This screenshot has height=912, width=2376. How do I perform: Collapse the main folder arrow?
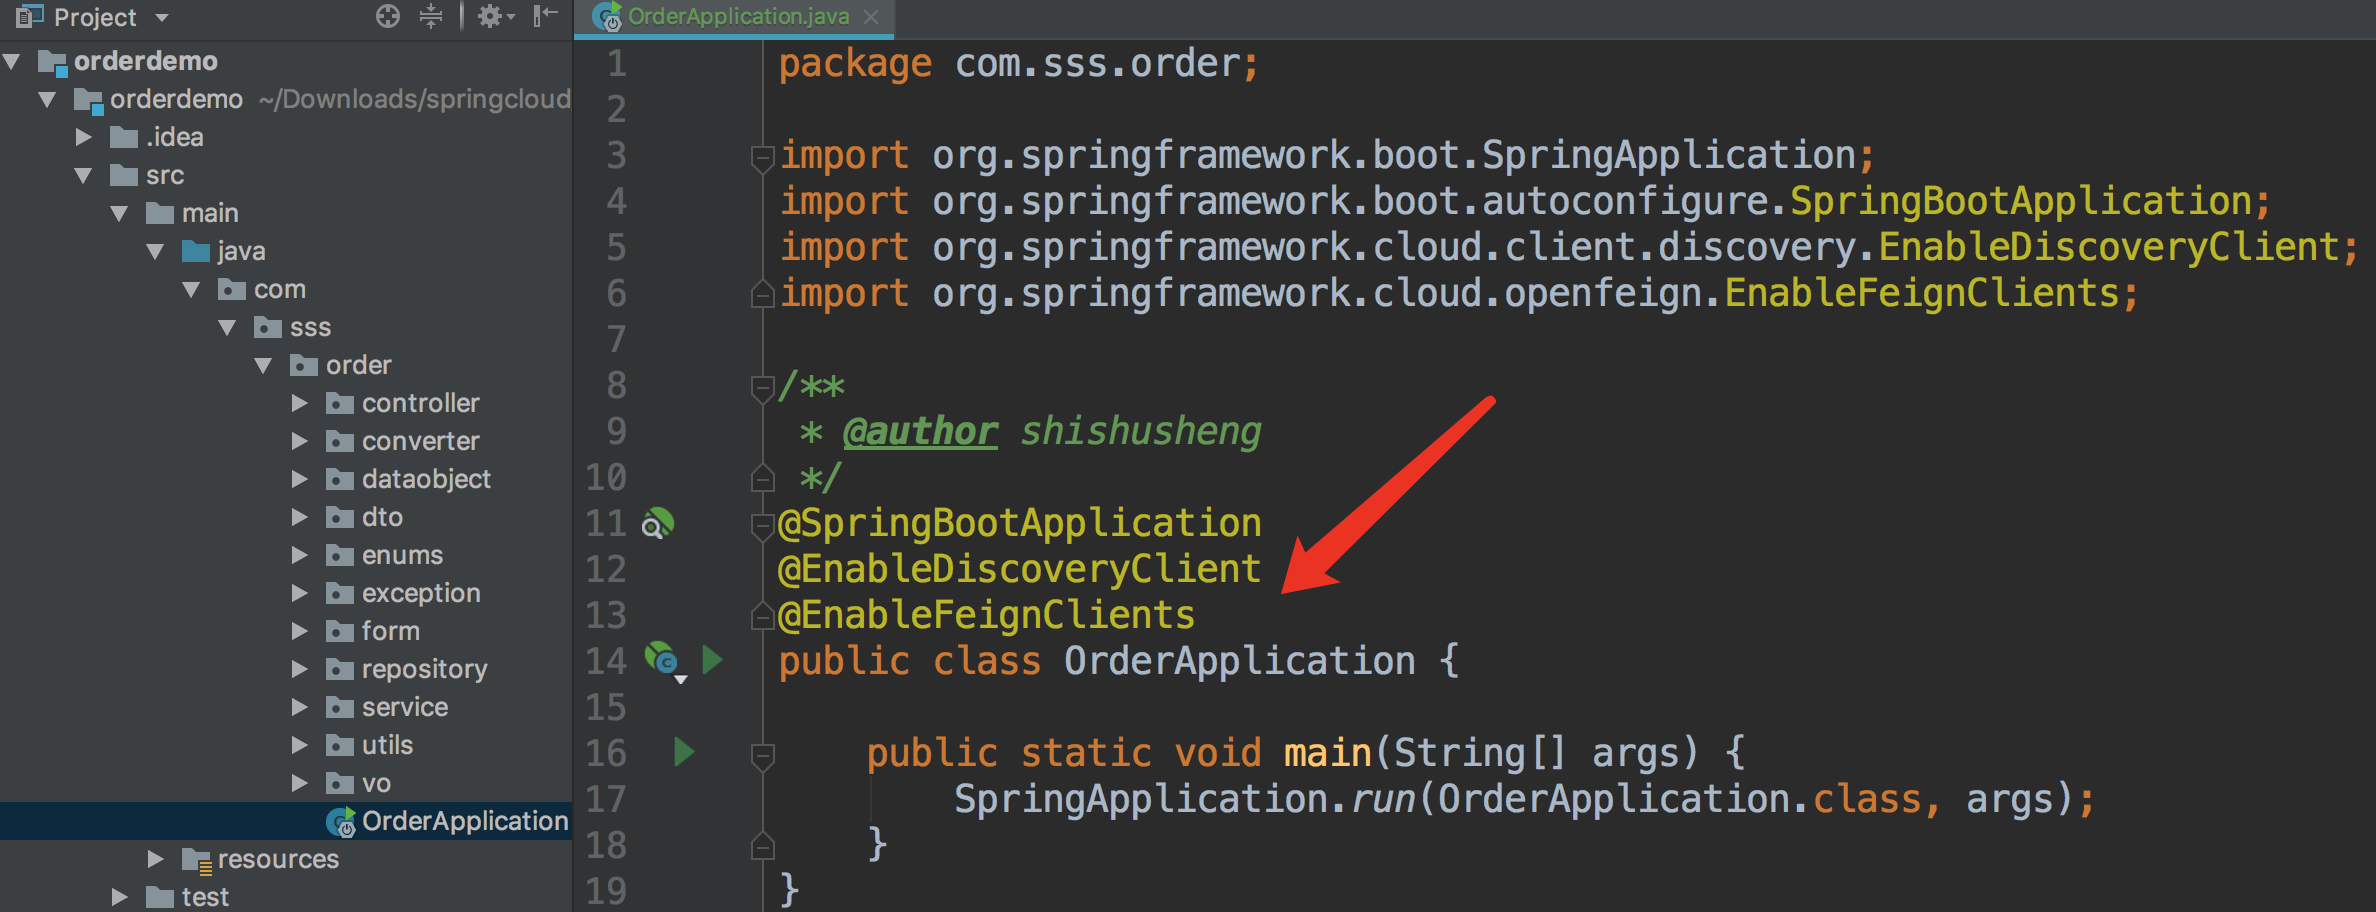click(x=121, y=213)
